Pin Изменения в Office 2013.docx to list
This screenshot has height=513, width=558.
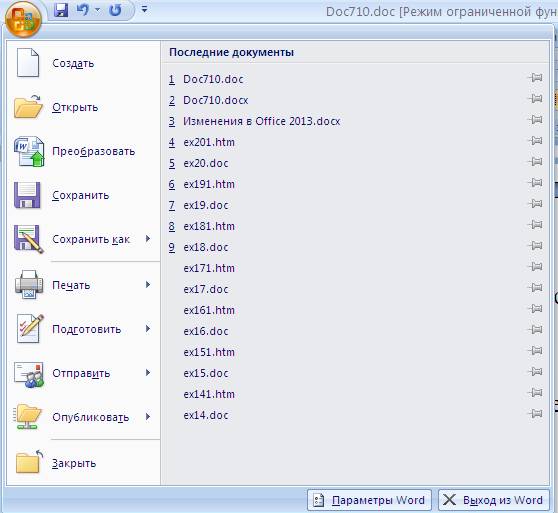tap(535, 119)
